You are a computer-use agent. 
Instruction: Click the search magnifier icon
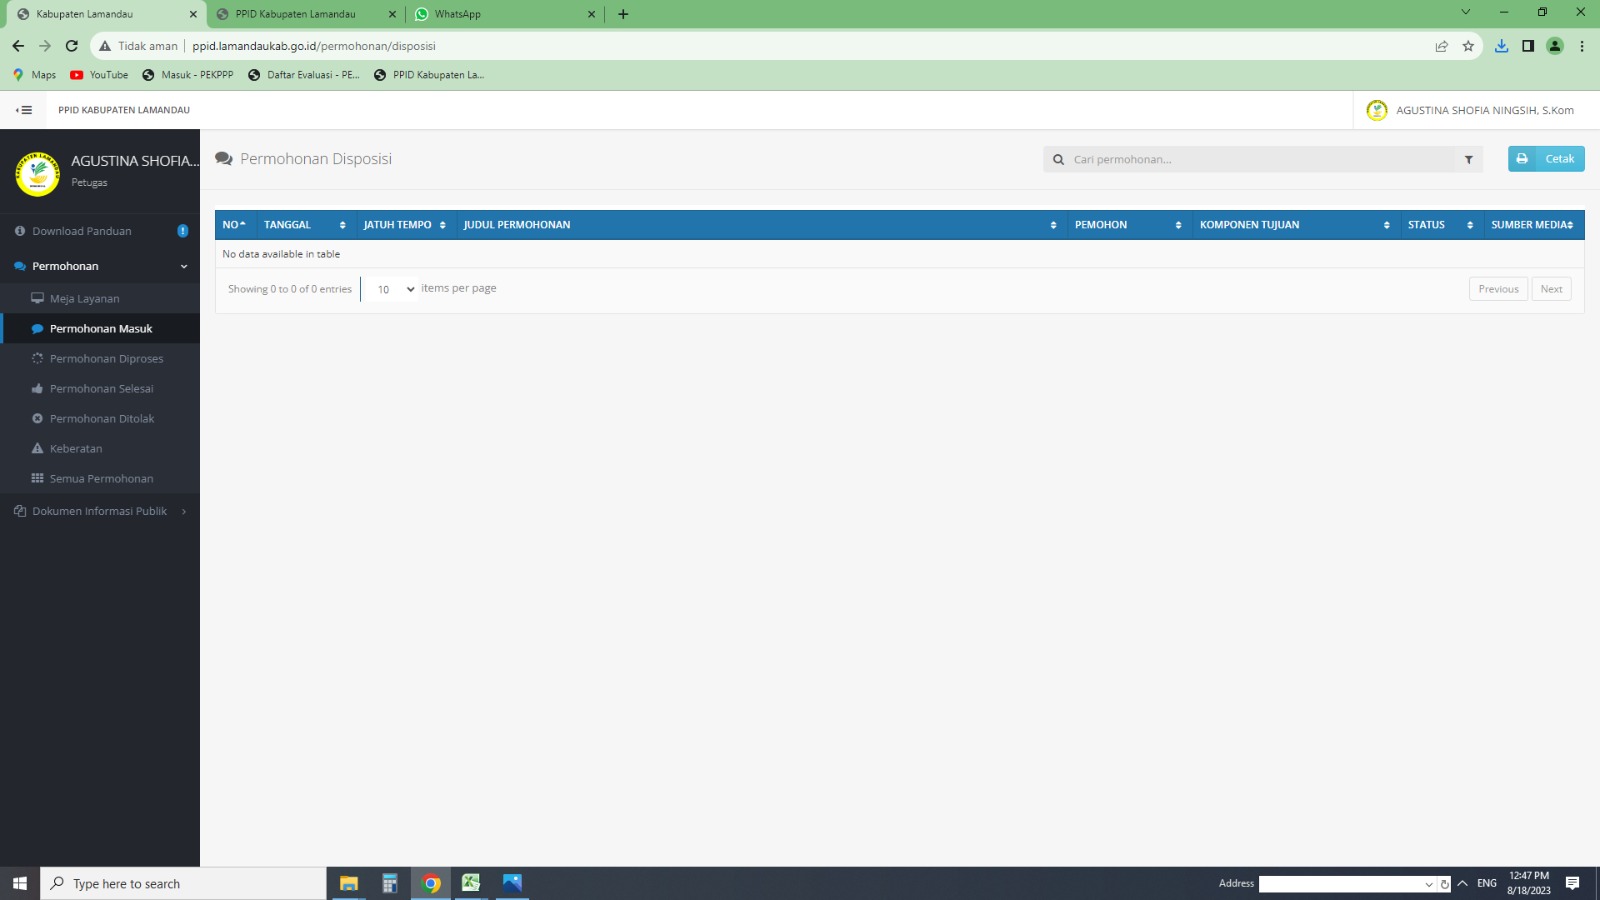click(x=1058, y=159)
